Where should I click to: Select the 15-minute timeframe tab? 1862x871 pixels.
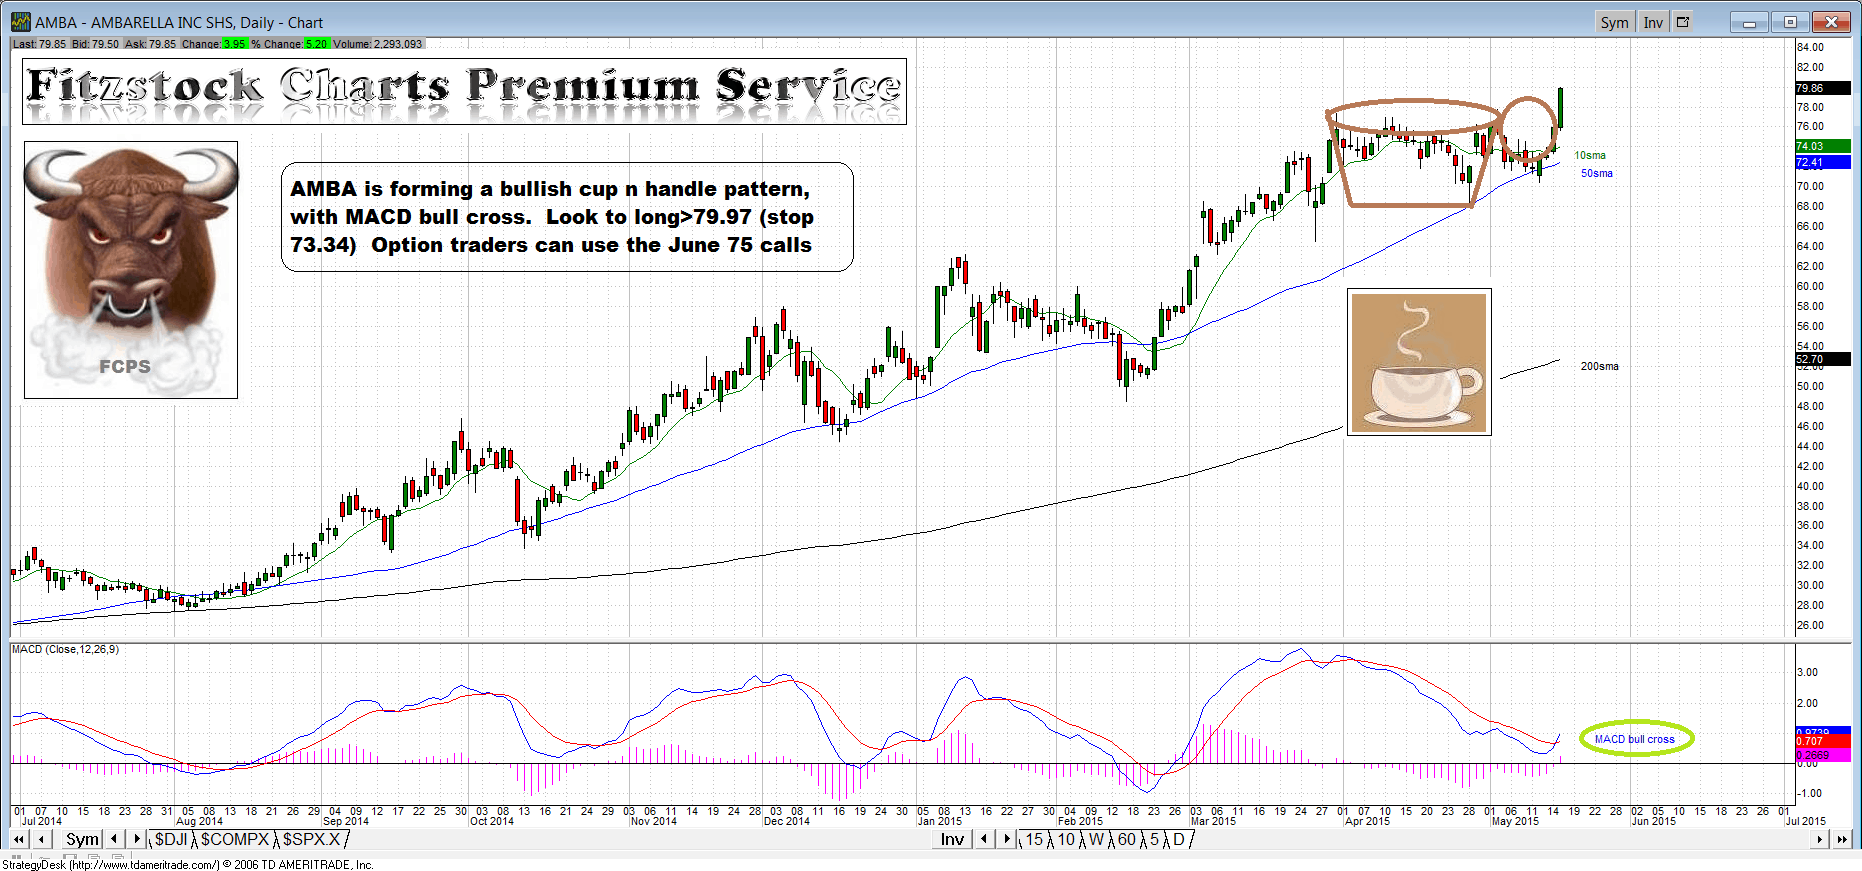pos(1034,840)
